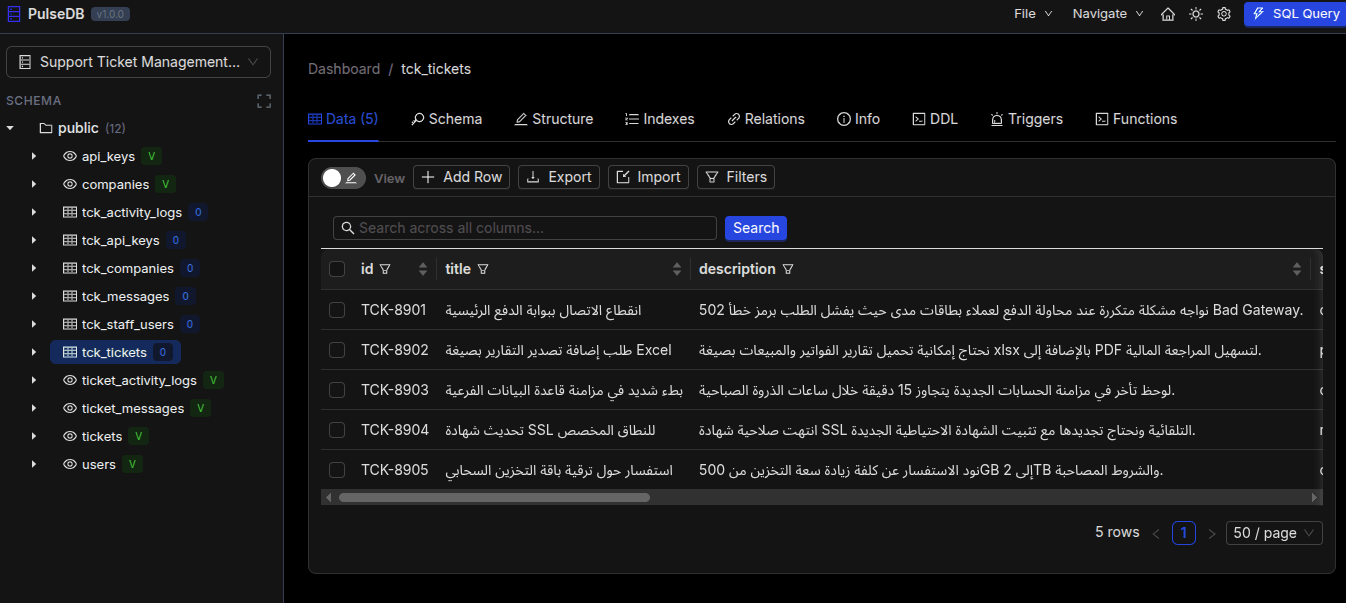Open the Info tab
Image resolution: width=1346 pixels, height=603 pixels.
[858, 119]
